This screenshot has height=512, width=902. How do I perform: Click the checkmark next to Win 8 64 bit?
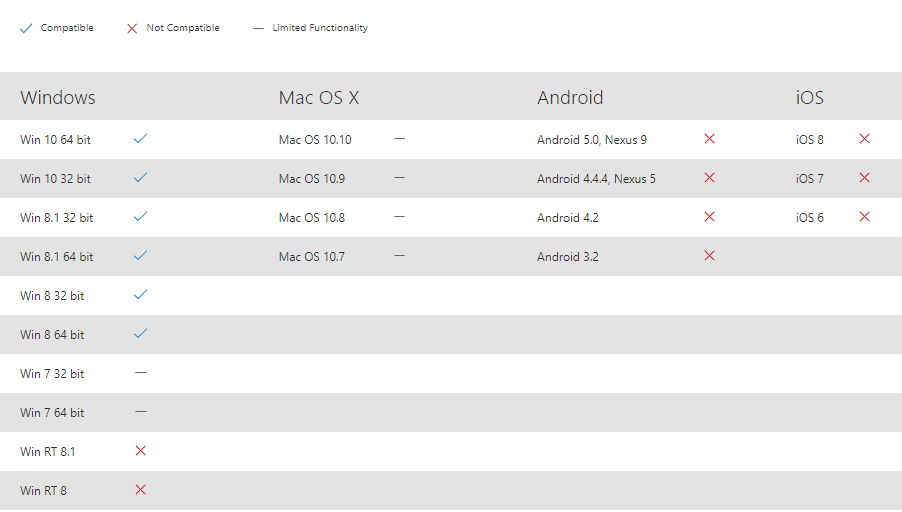point(140,334)
